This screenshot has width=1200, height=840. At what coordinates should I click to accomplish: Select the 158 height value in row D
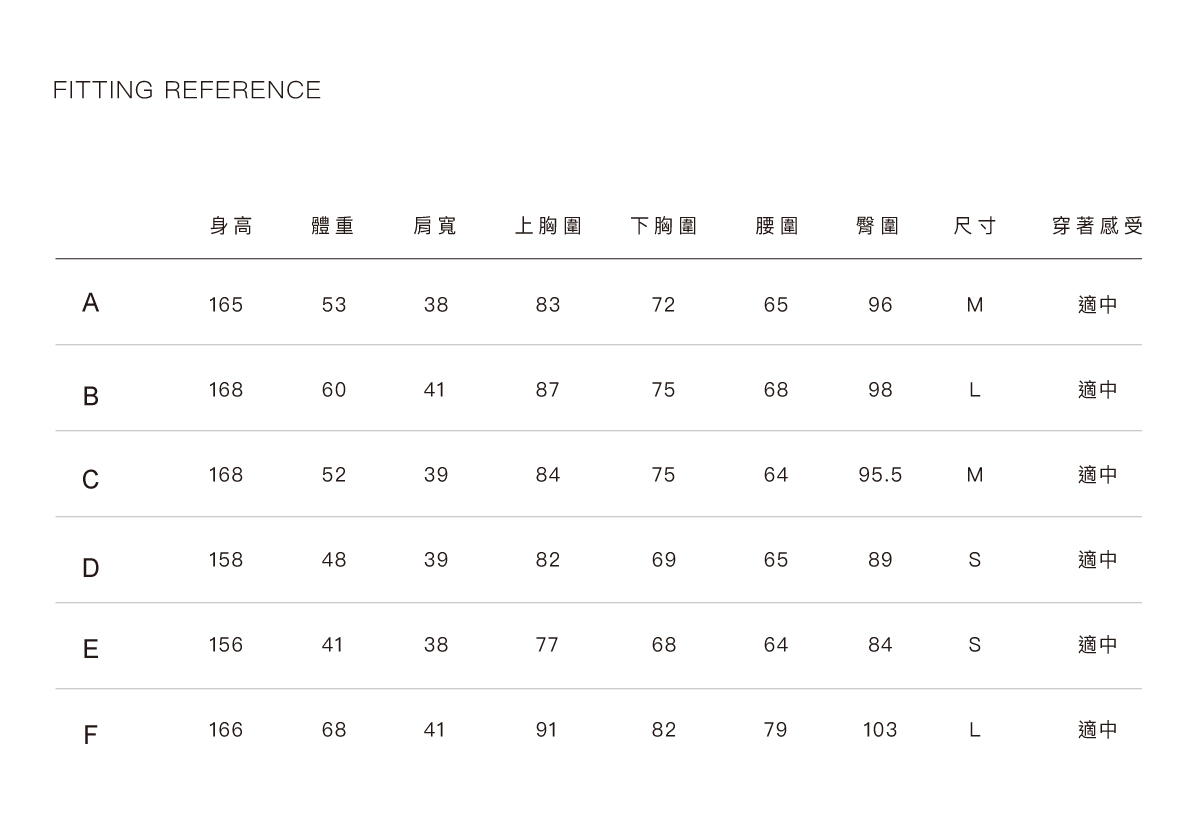coord(226,560)
